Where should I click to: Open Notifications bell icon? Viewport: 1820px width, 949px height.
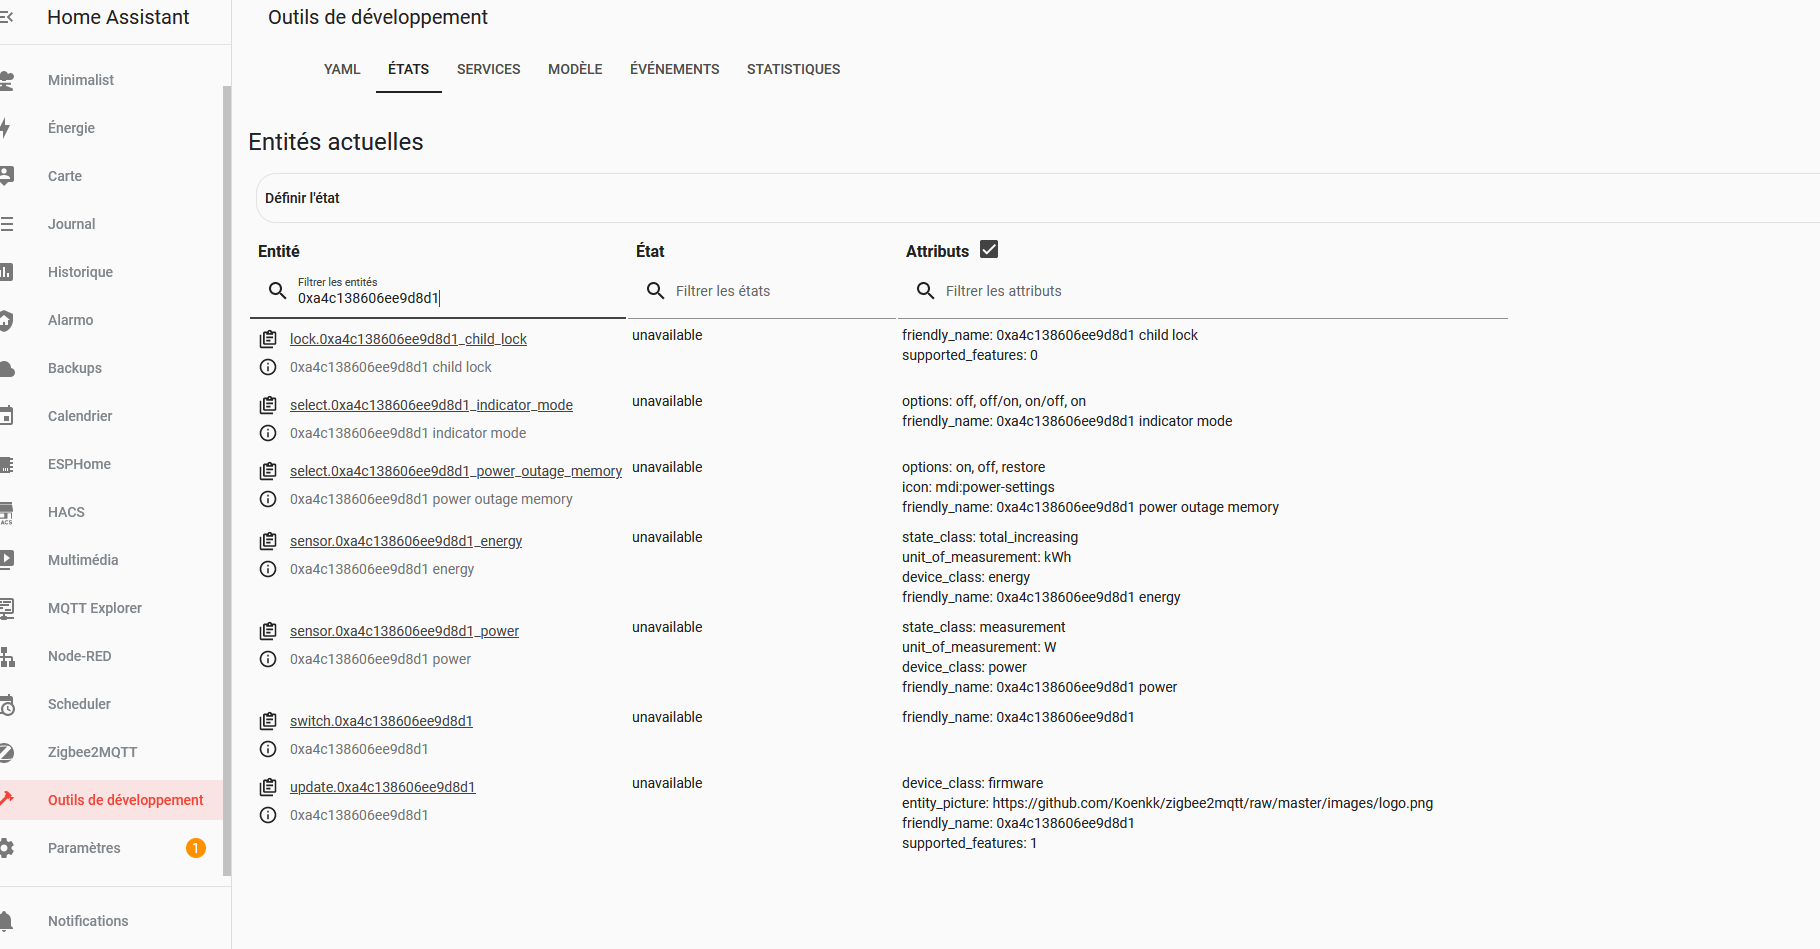[6, 921]
